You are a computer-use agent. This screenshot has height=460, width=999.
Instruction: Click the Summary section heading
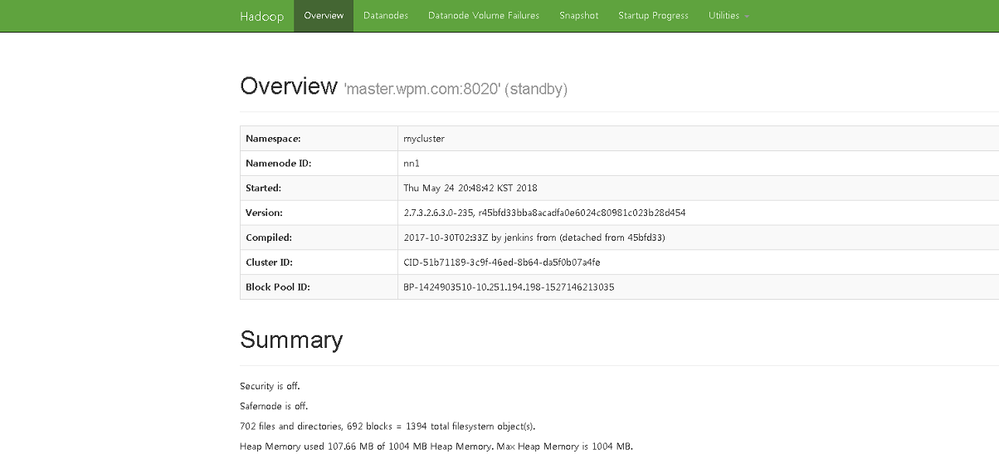click(x=291, y=340)
